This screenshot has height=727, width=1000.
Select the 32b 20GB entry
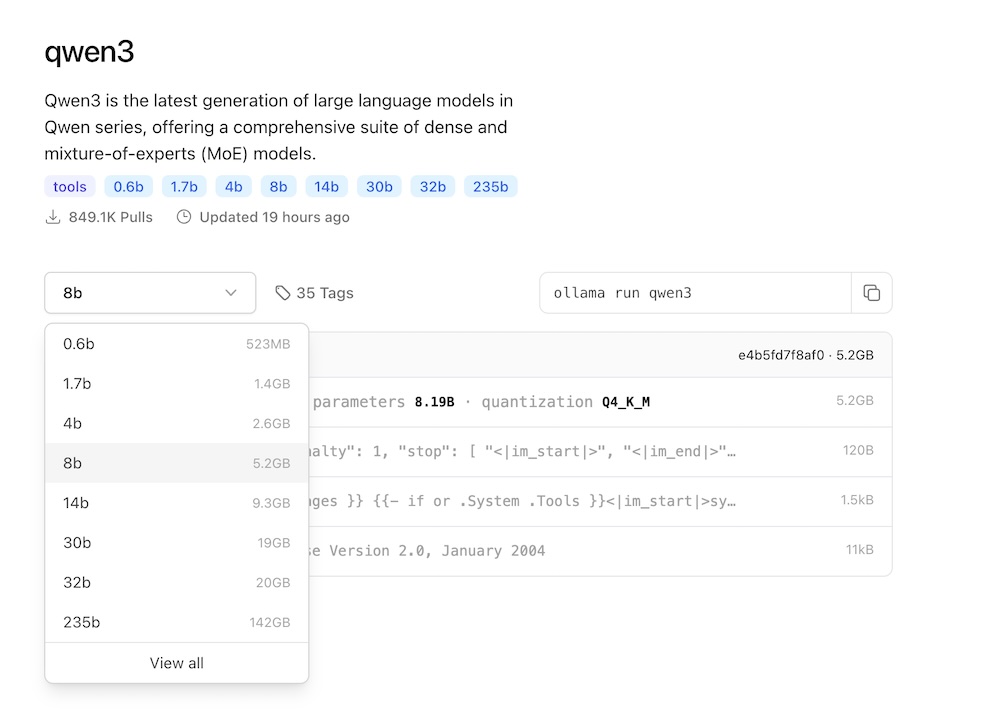(177, 582)
